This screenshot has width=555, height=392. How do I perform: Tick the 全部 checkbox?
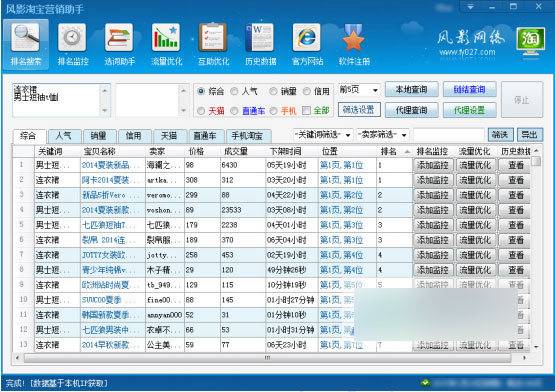tap(306, 111)
